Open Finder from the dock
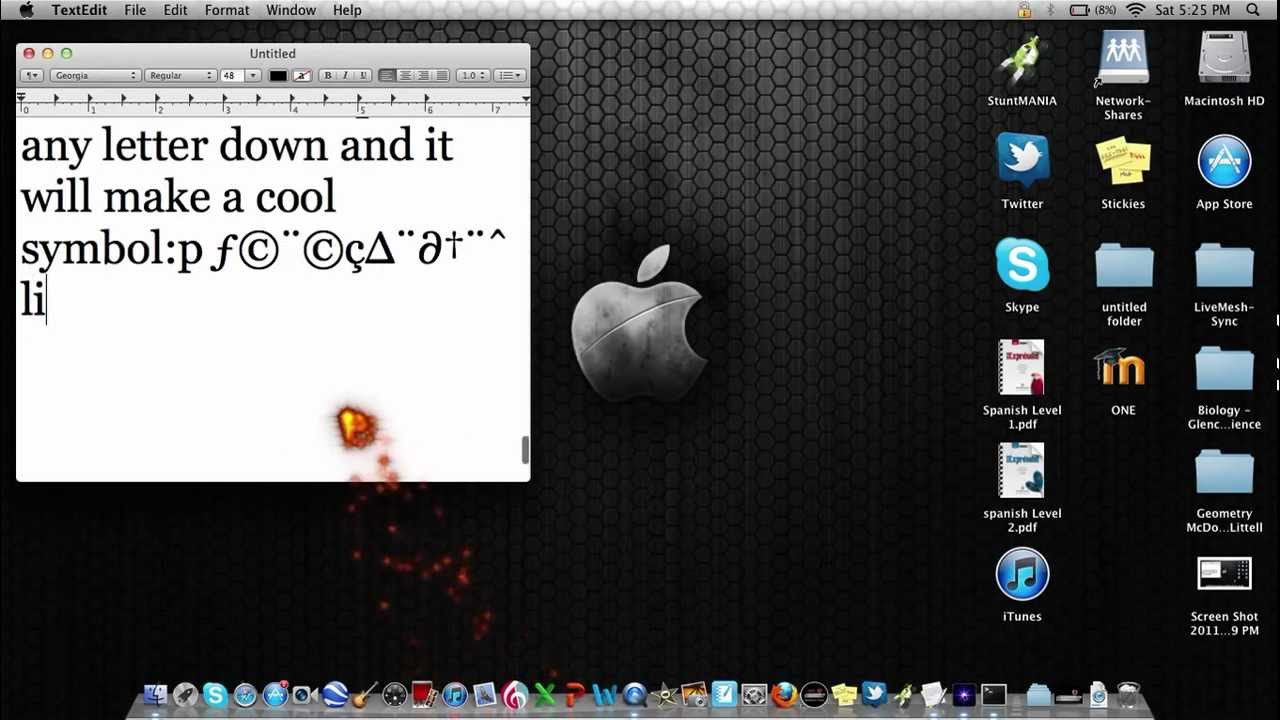This screenshot has height=720, width=1280. coord(154,694)
